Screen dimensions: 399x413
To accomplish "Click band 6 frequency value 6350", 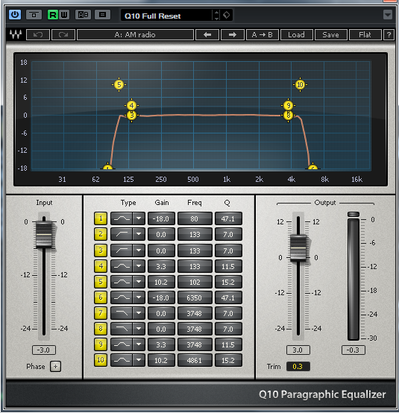I will click(195, 297).
